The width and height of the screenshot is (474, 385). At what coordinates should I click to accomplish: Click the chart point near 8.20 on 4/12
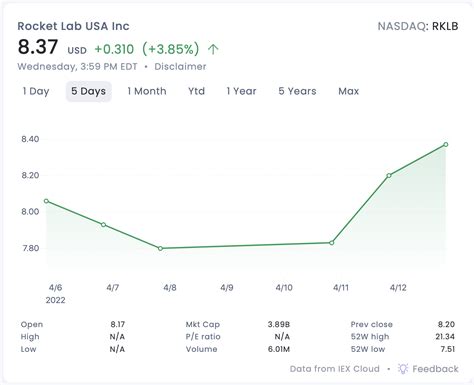[389, 175]
